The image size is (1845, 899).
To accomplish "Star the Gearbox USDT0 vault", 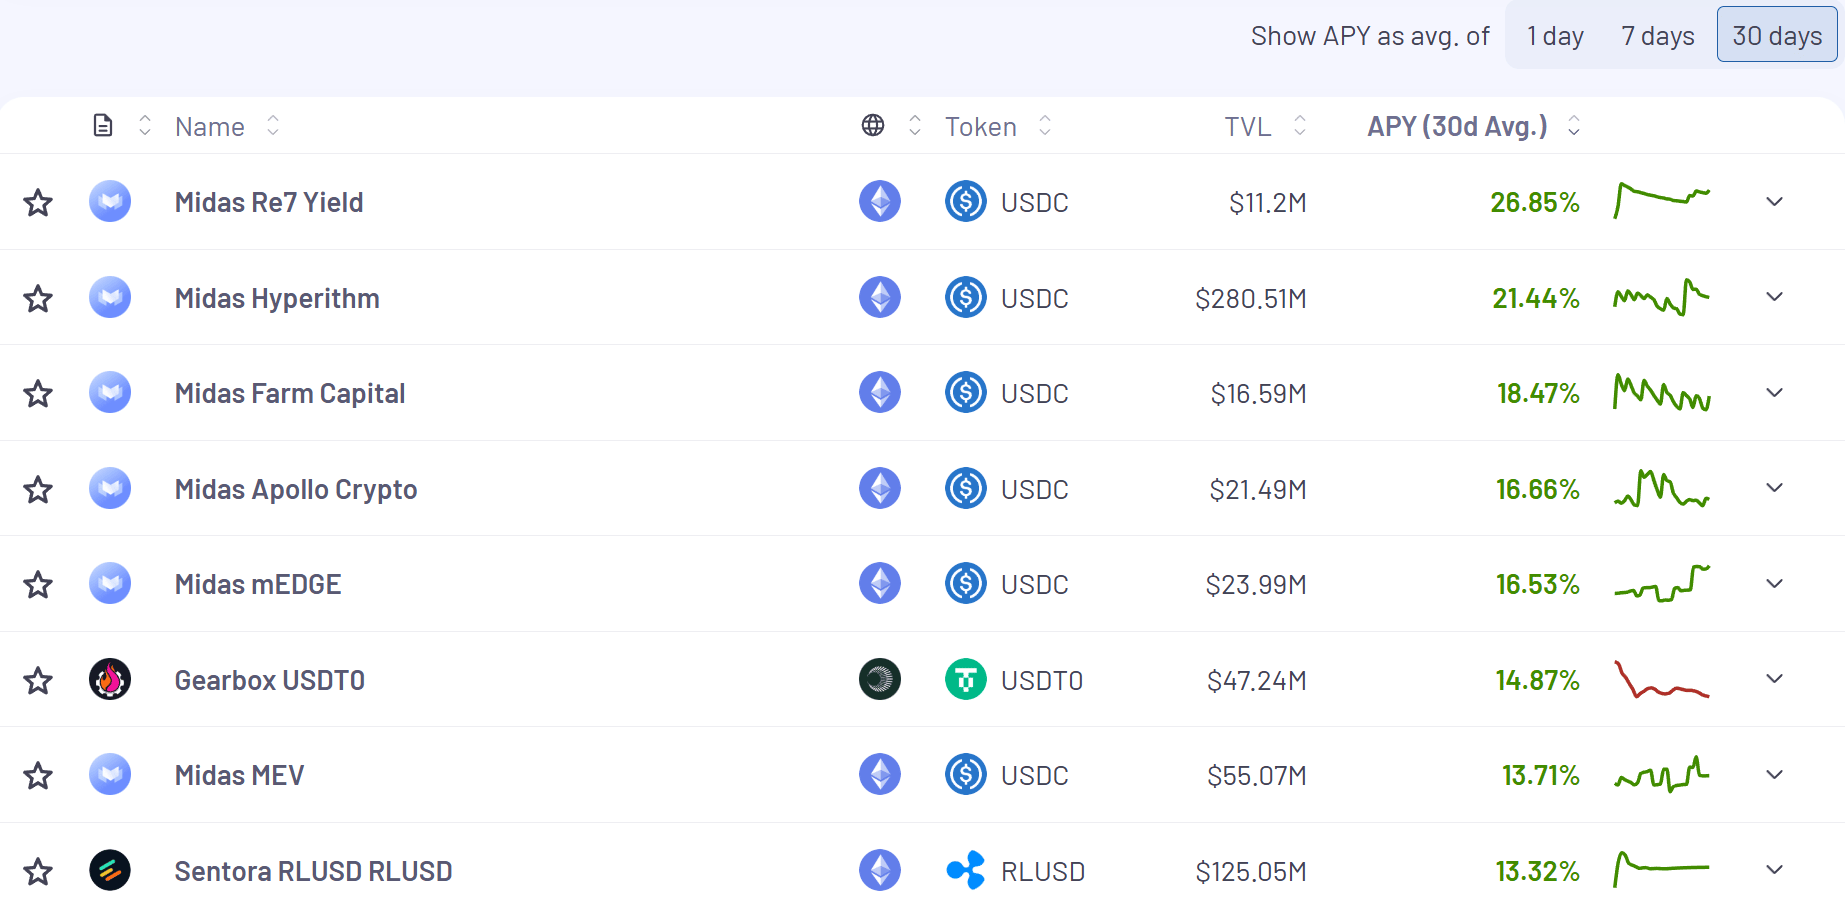I will point(38,681).
